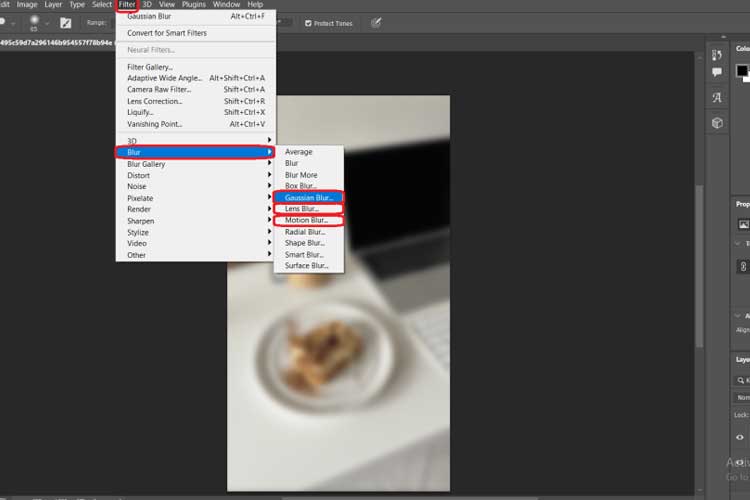The image size is (750, 500).
Task: Expand the Distort submenu
Action: point(196,176)
